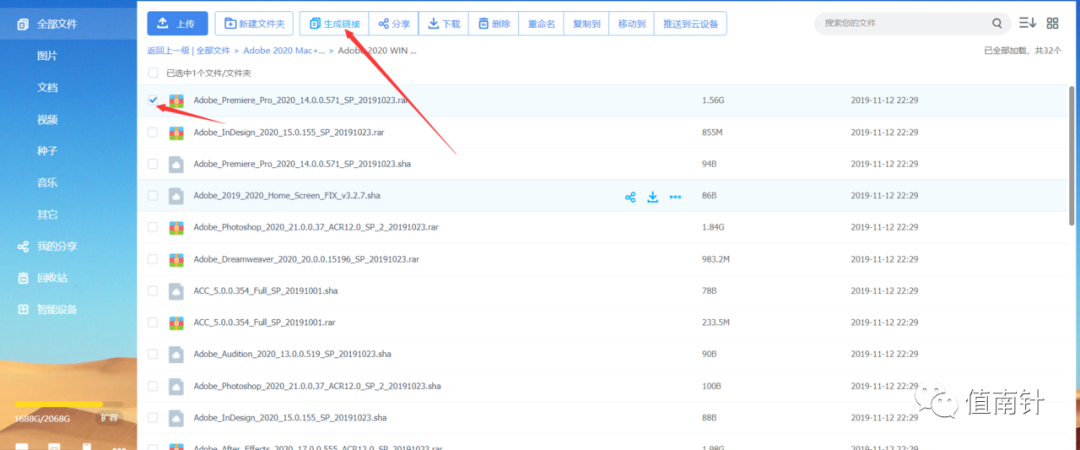Check the ACC_5.0.0.354 .rar checkbox
This screenshot has height=450, width=1080.
pos(153,323)
